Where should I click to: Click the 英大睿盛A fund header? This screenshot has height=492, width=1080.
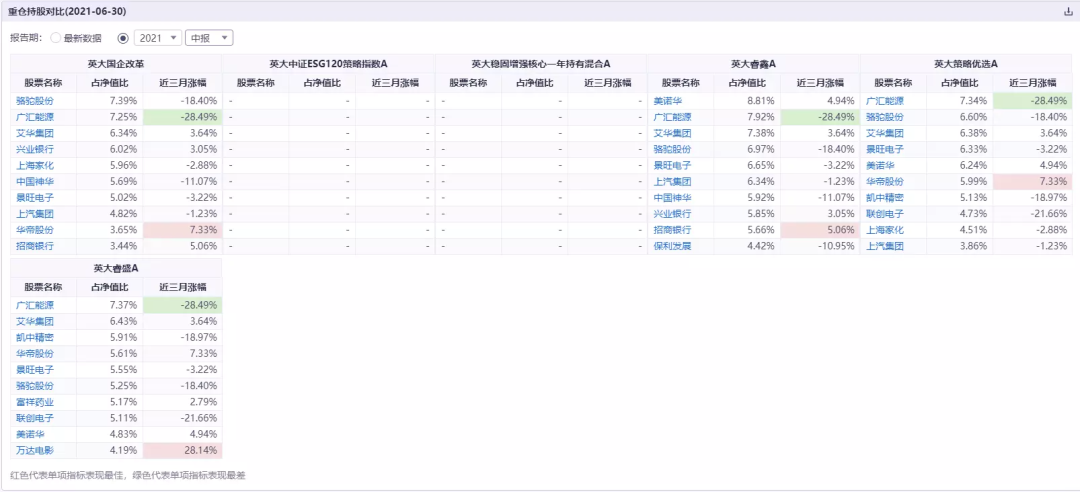tap(116, 269)
